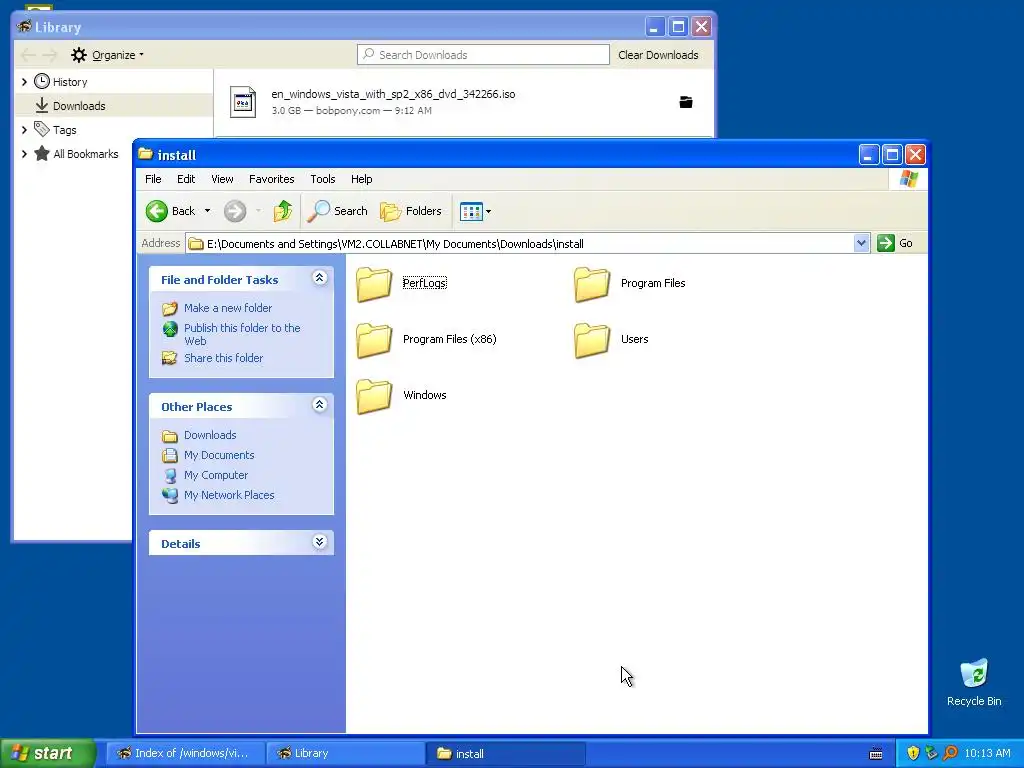Select the PerfLogs folder icon
Screen dimensions: 1024x768
[x=374, y=284]
